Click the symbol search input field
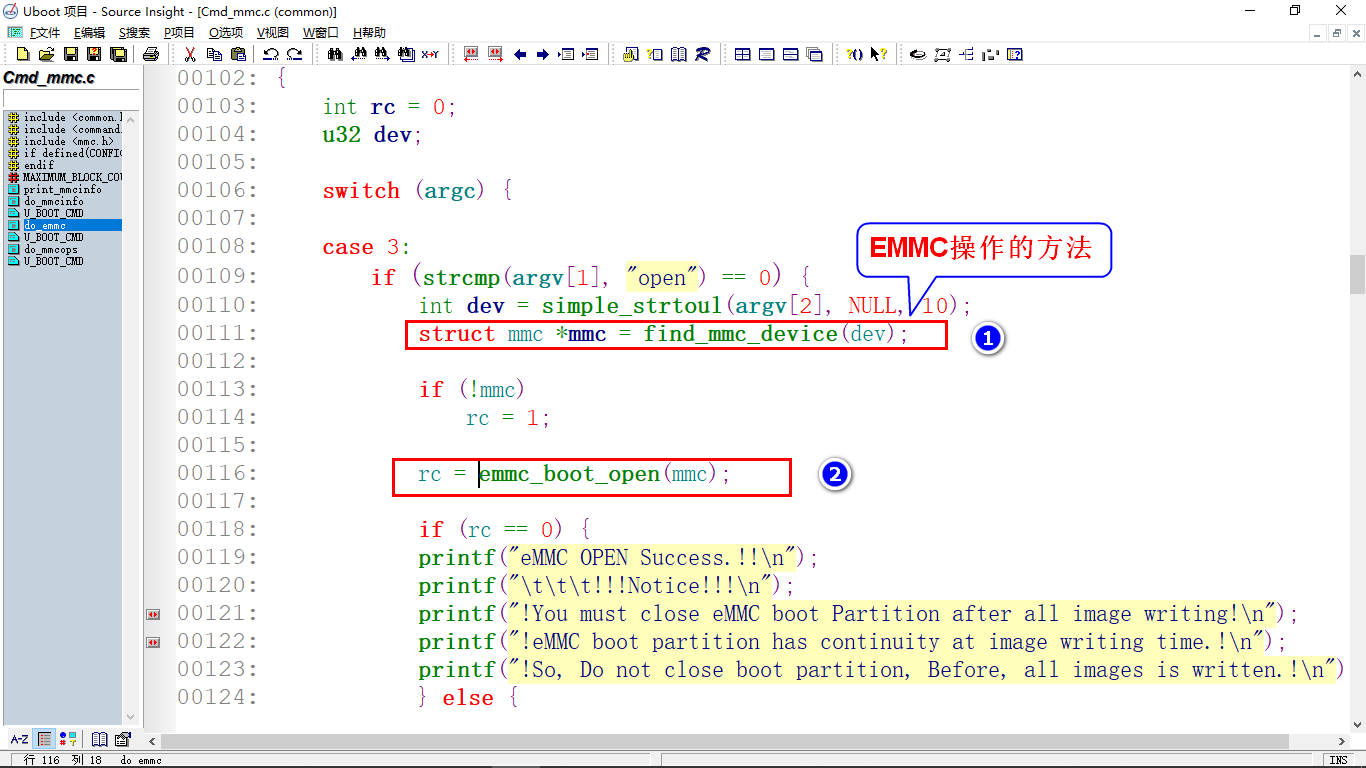 [x=70, y=98]
